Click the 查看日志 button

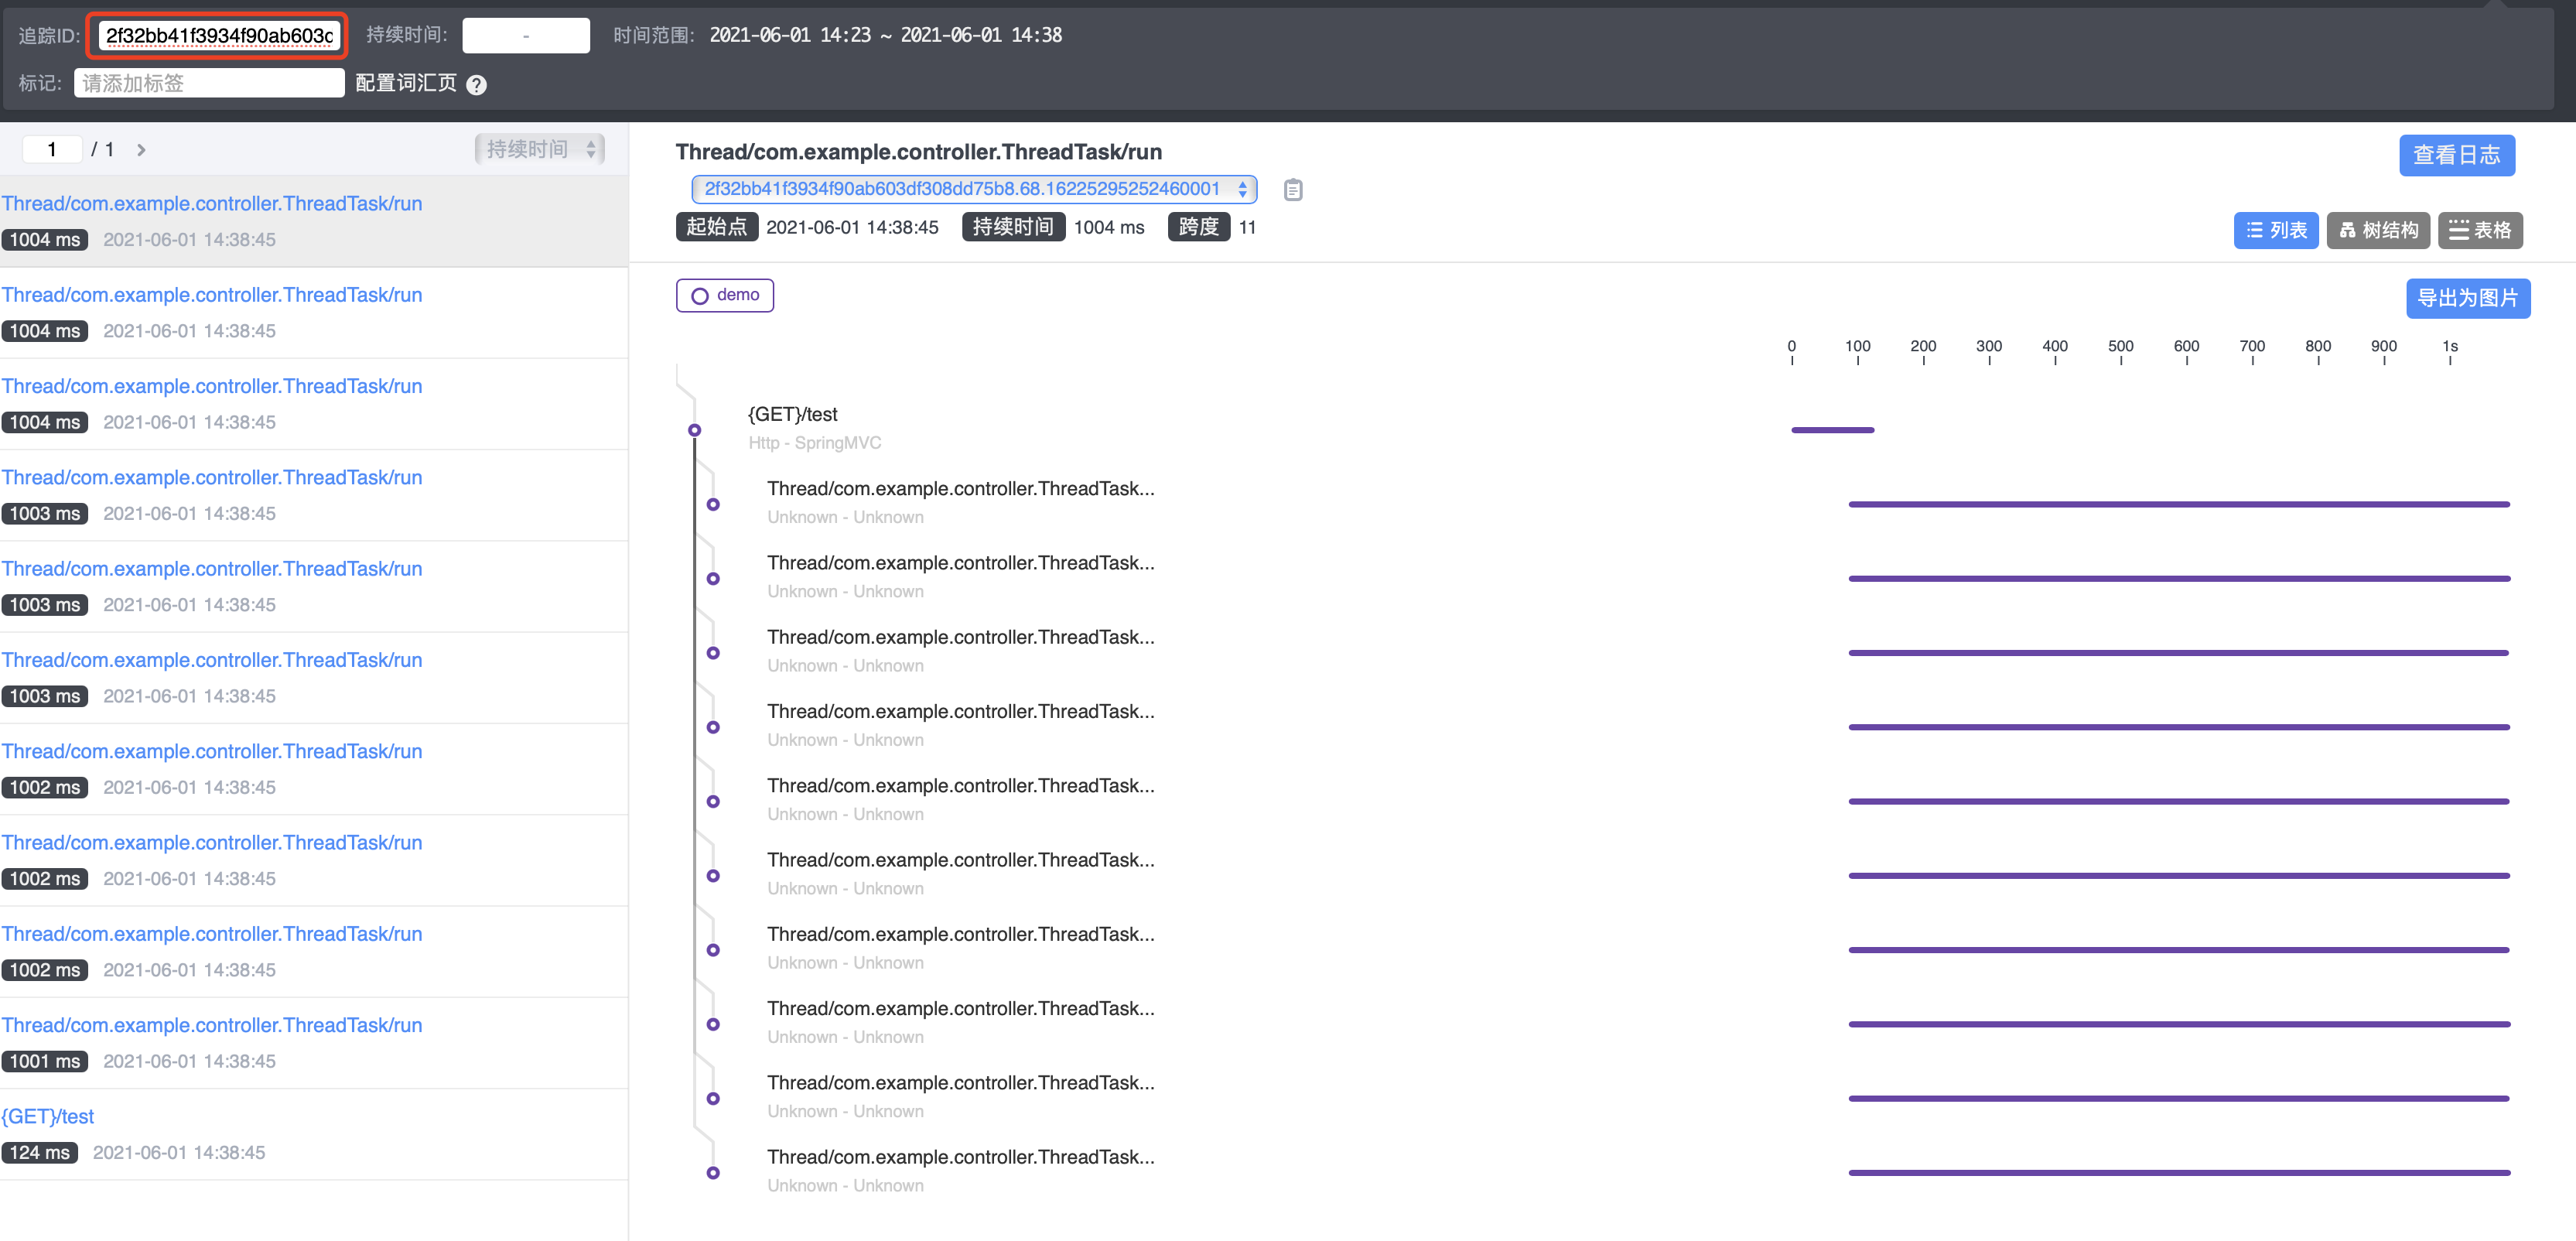(2457, 155)
